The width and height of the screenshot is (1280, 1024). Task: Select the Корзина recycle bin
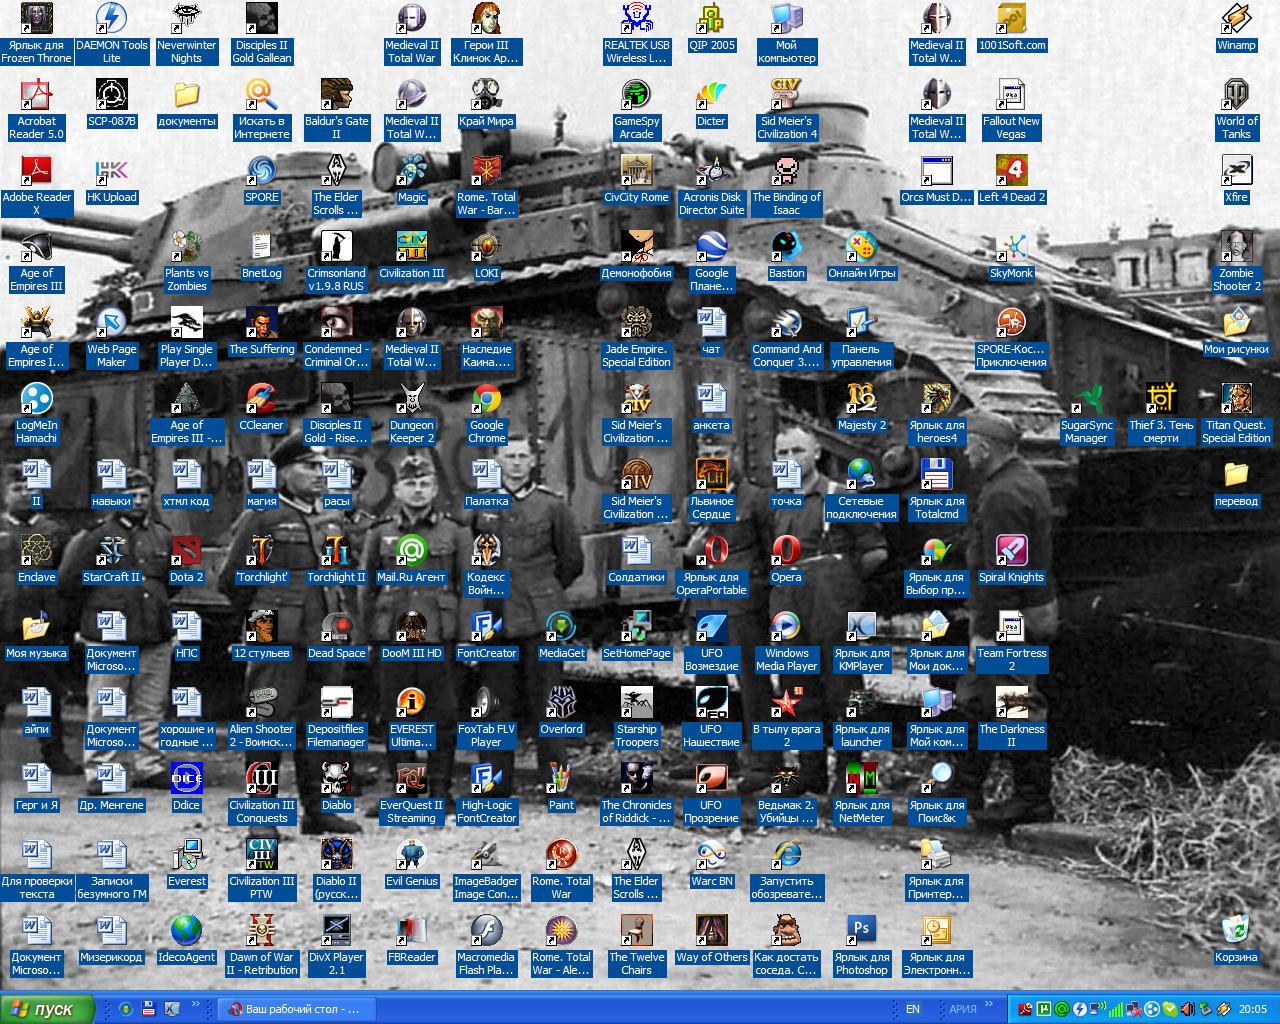[1236, 939]
